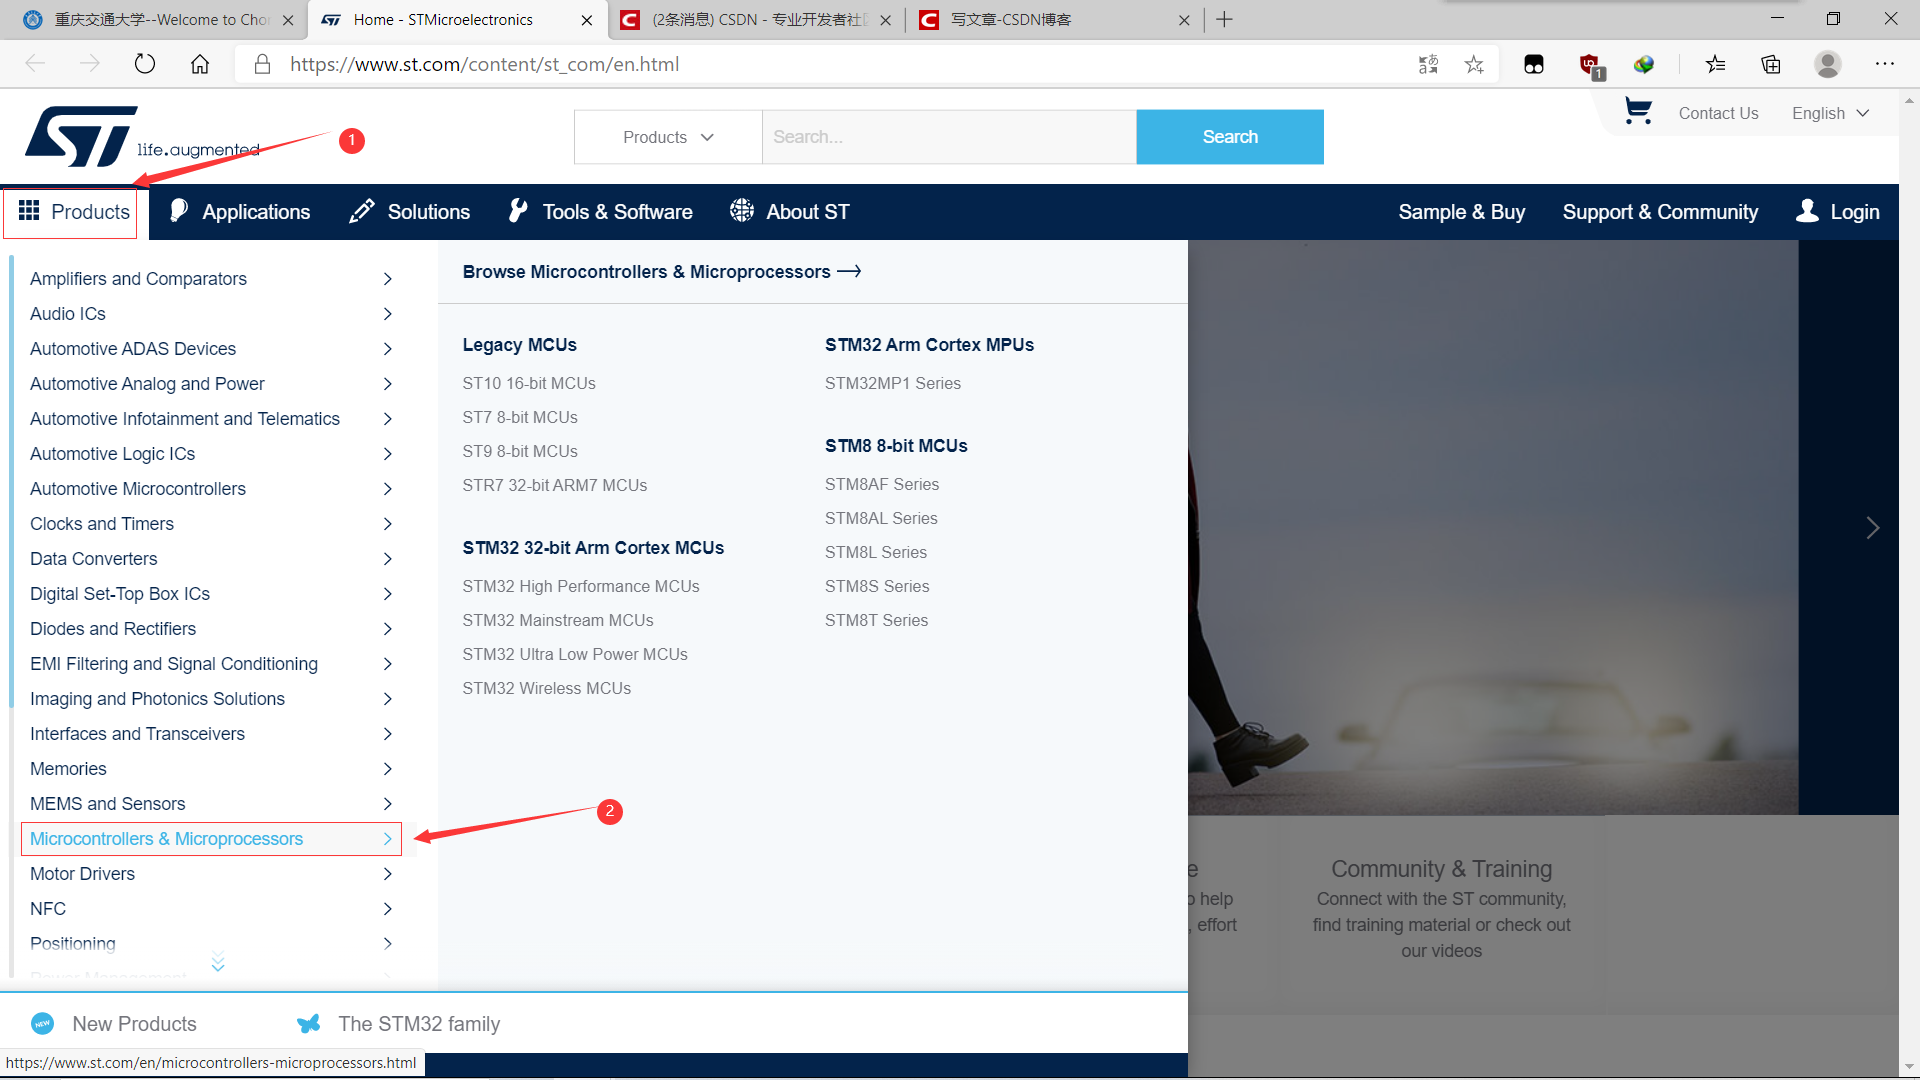Add page to favorites star icon

point(1474,64)
